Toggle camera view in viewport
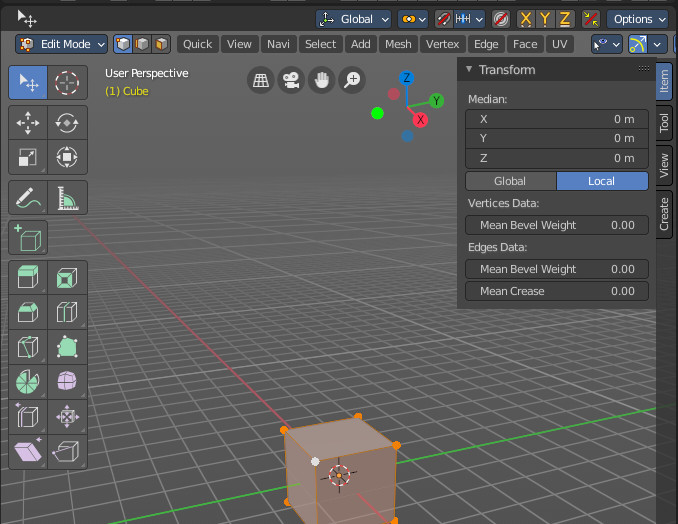Screen dimensions: 678x524 pyautogui.click(x=291, y=80)
